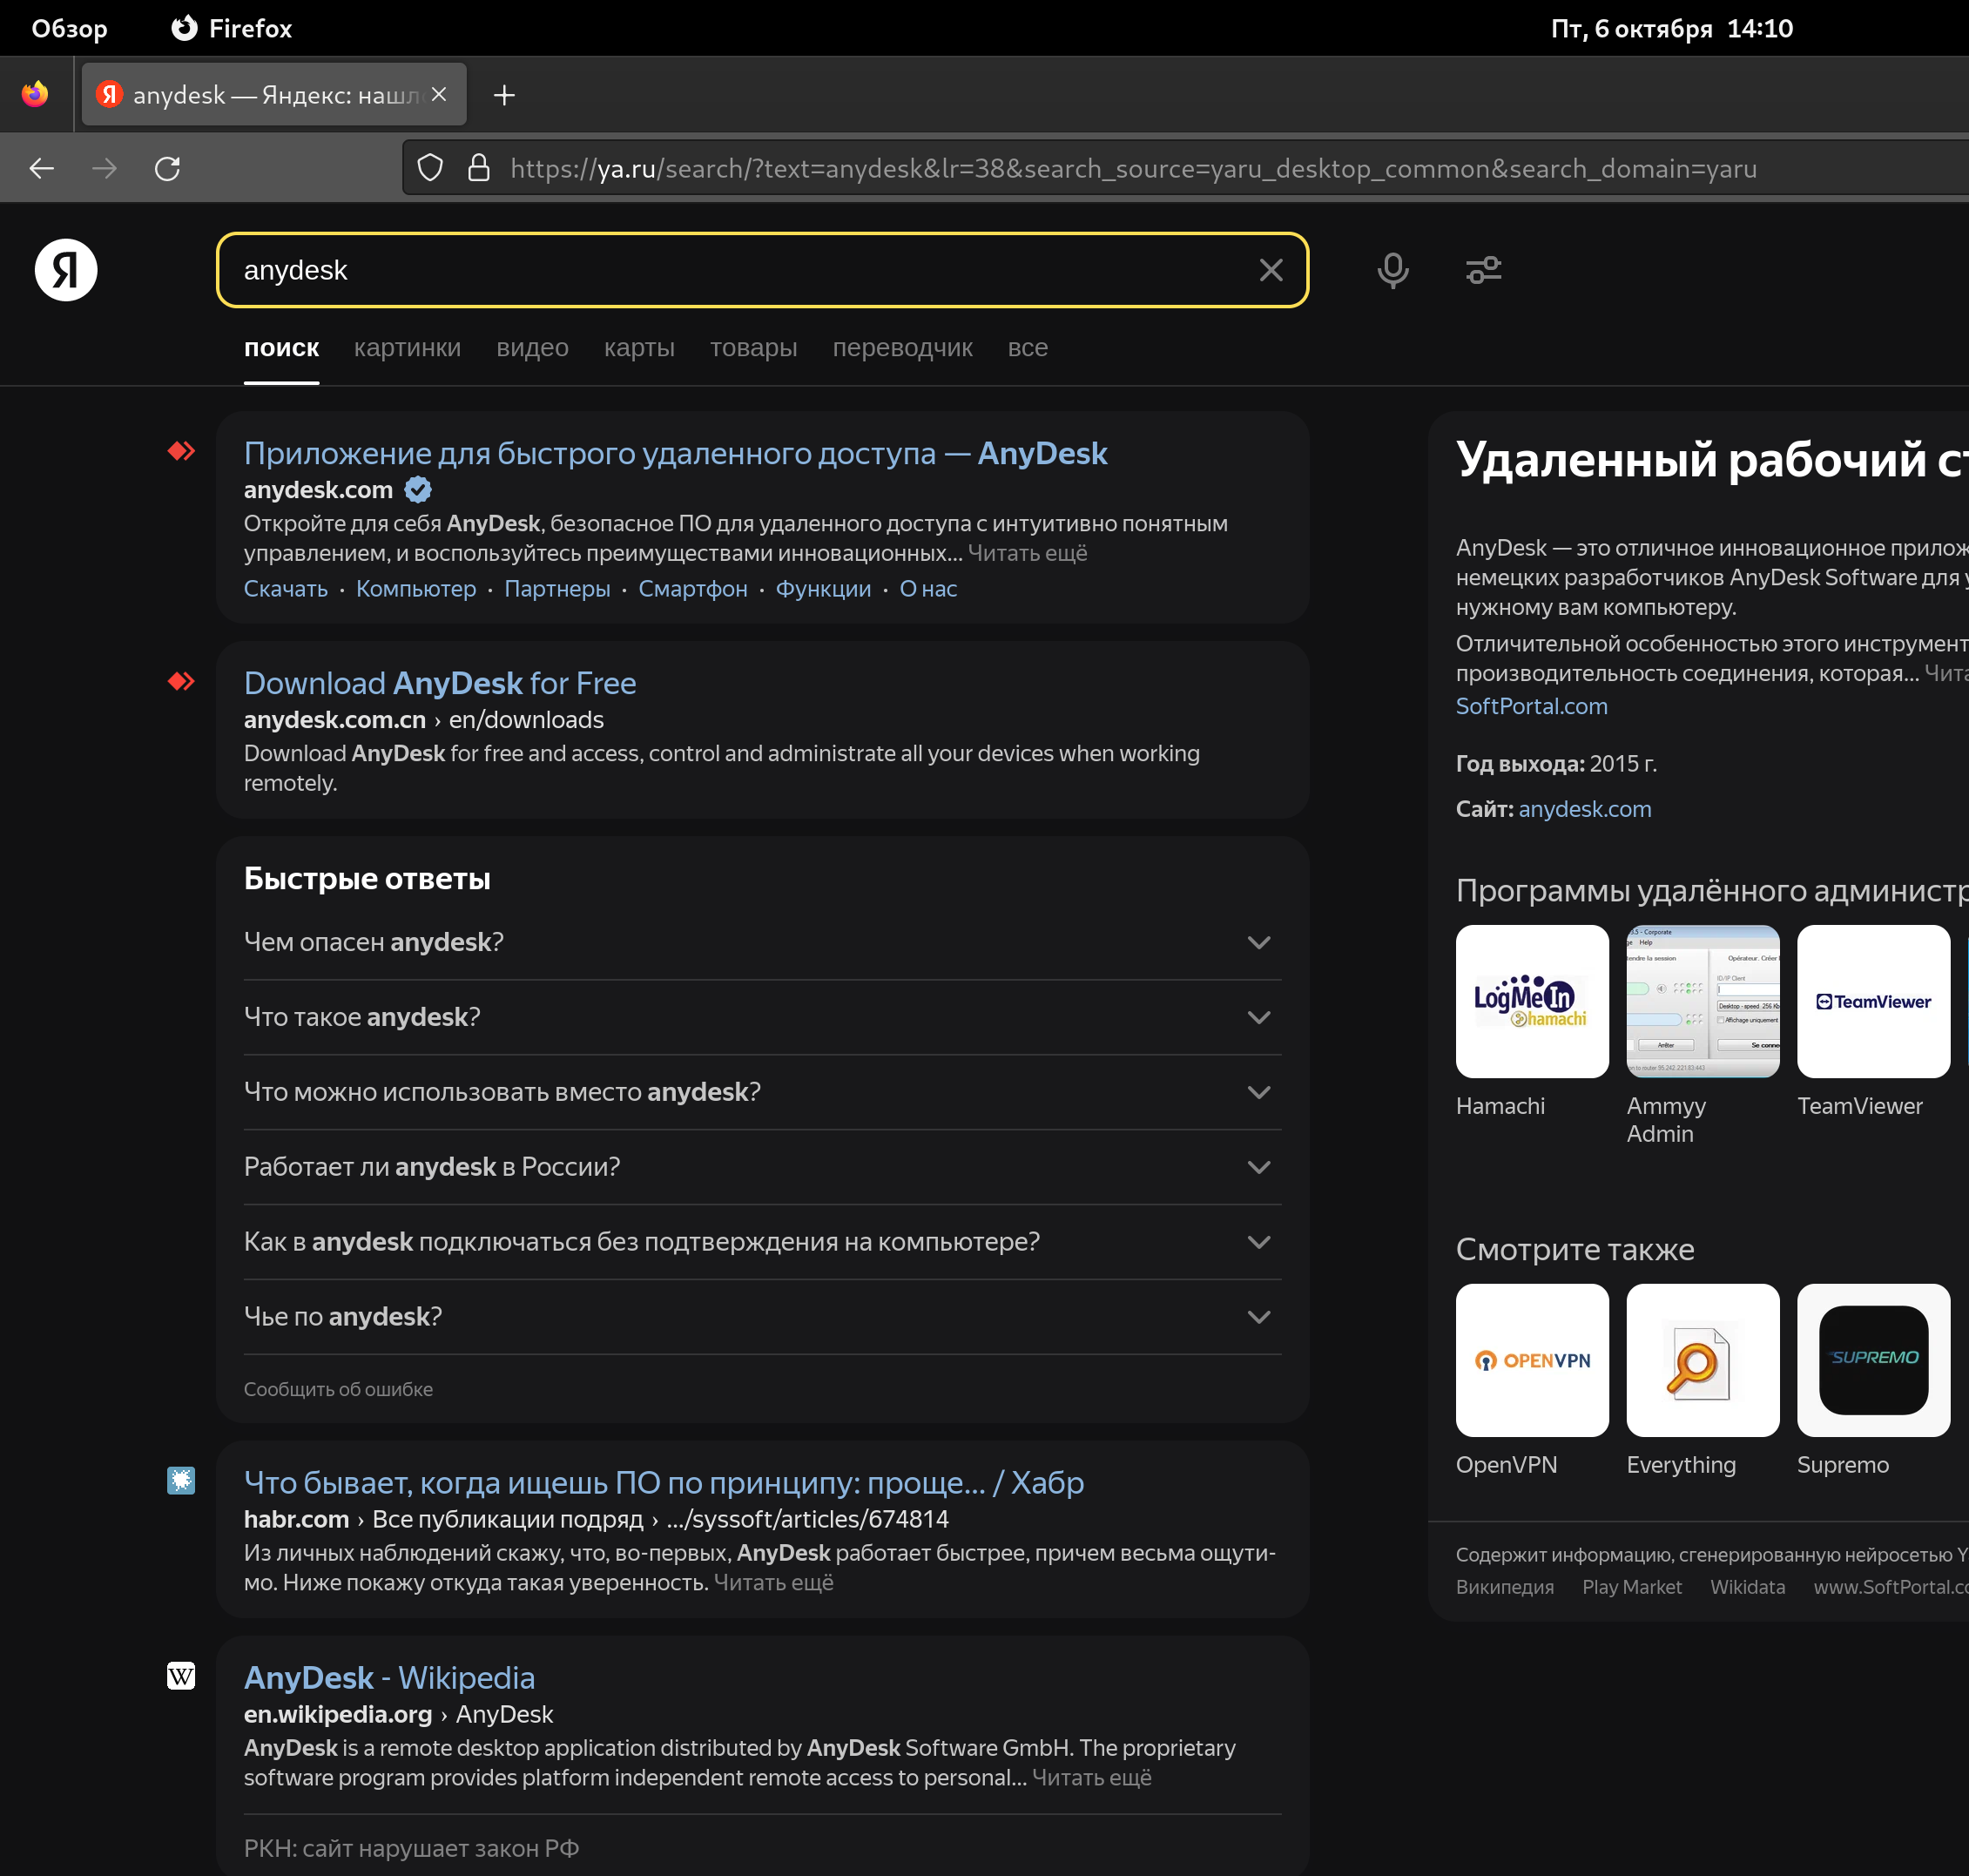
Task: Open 'все' services tab
Action: pos(1028,348)
